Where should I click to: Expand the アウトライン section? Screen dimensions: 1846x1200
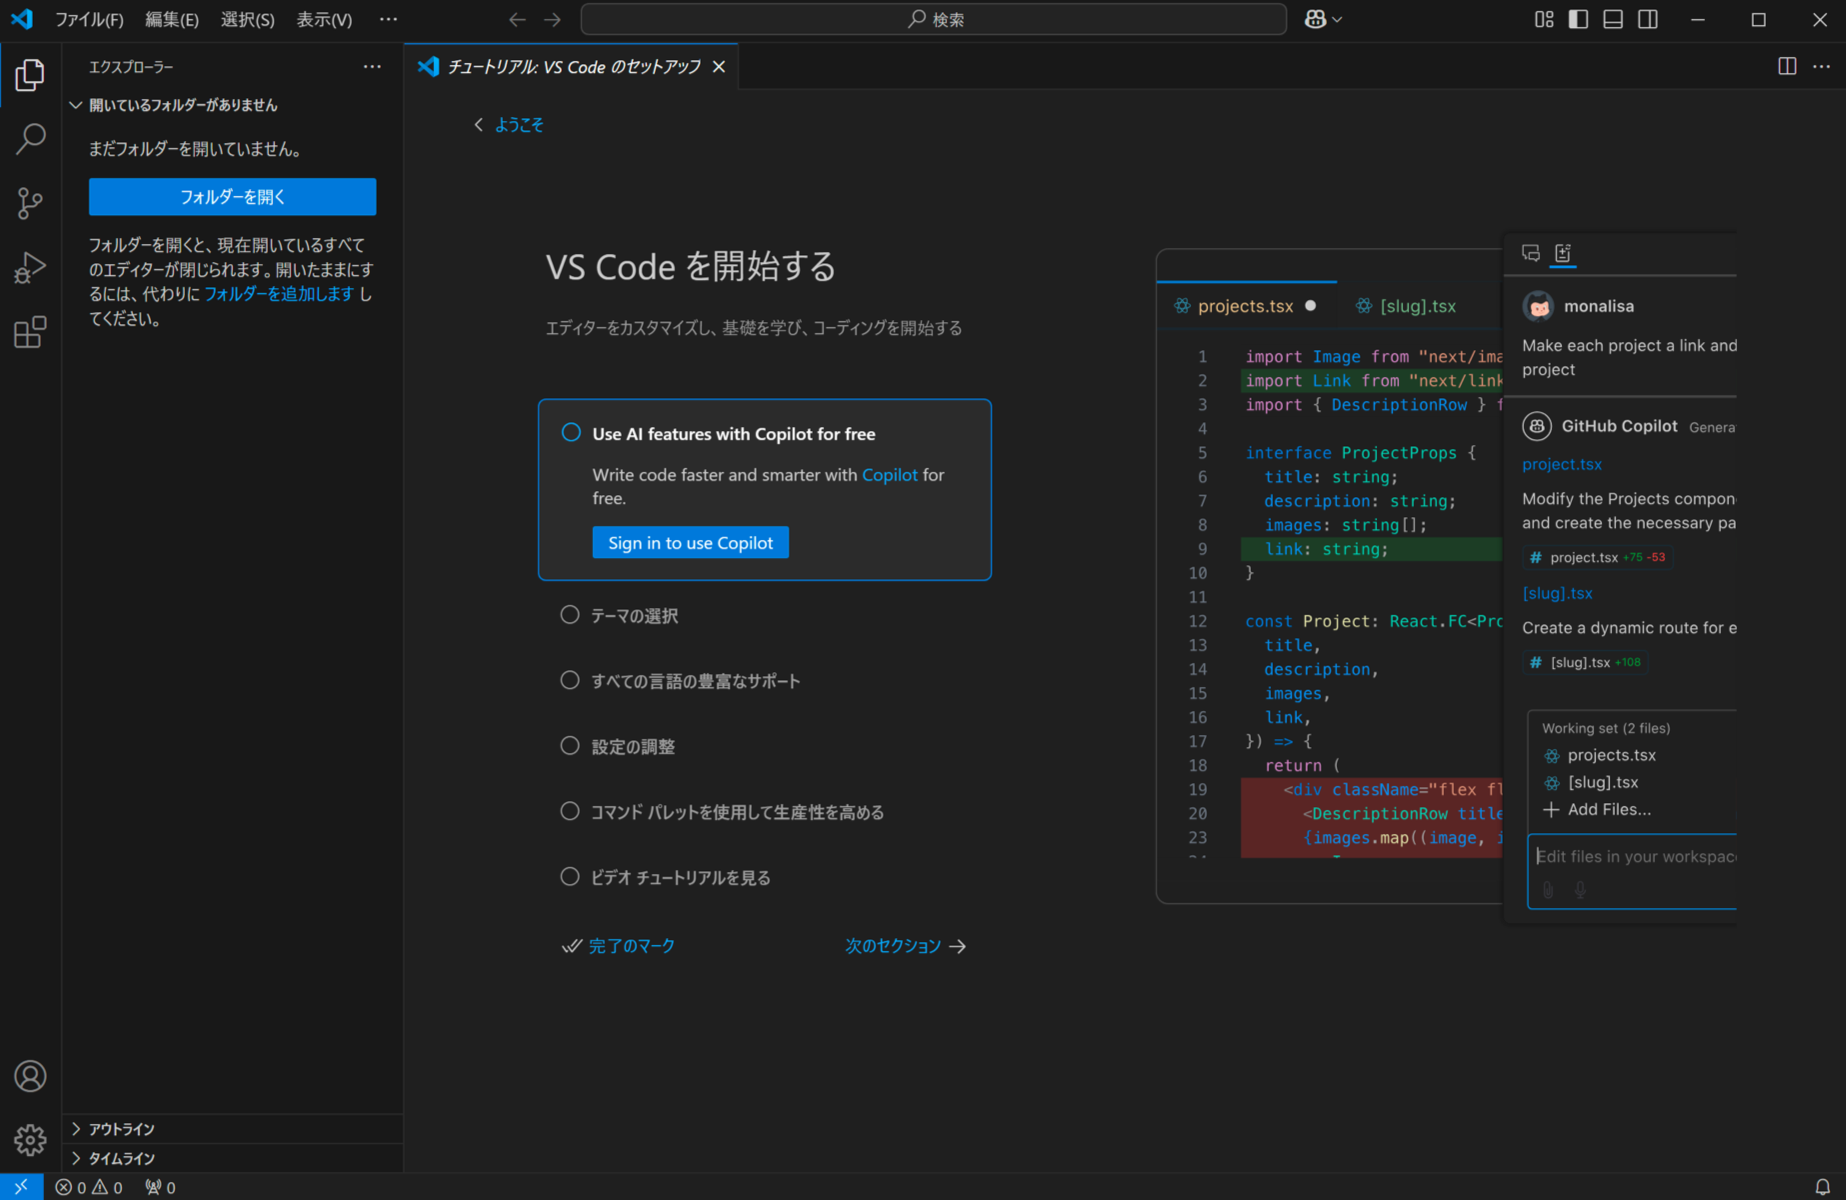pyautogui.click(x=119, y=1128)
